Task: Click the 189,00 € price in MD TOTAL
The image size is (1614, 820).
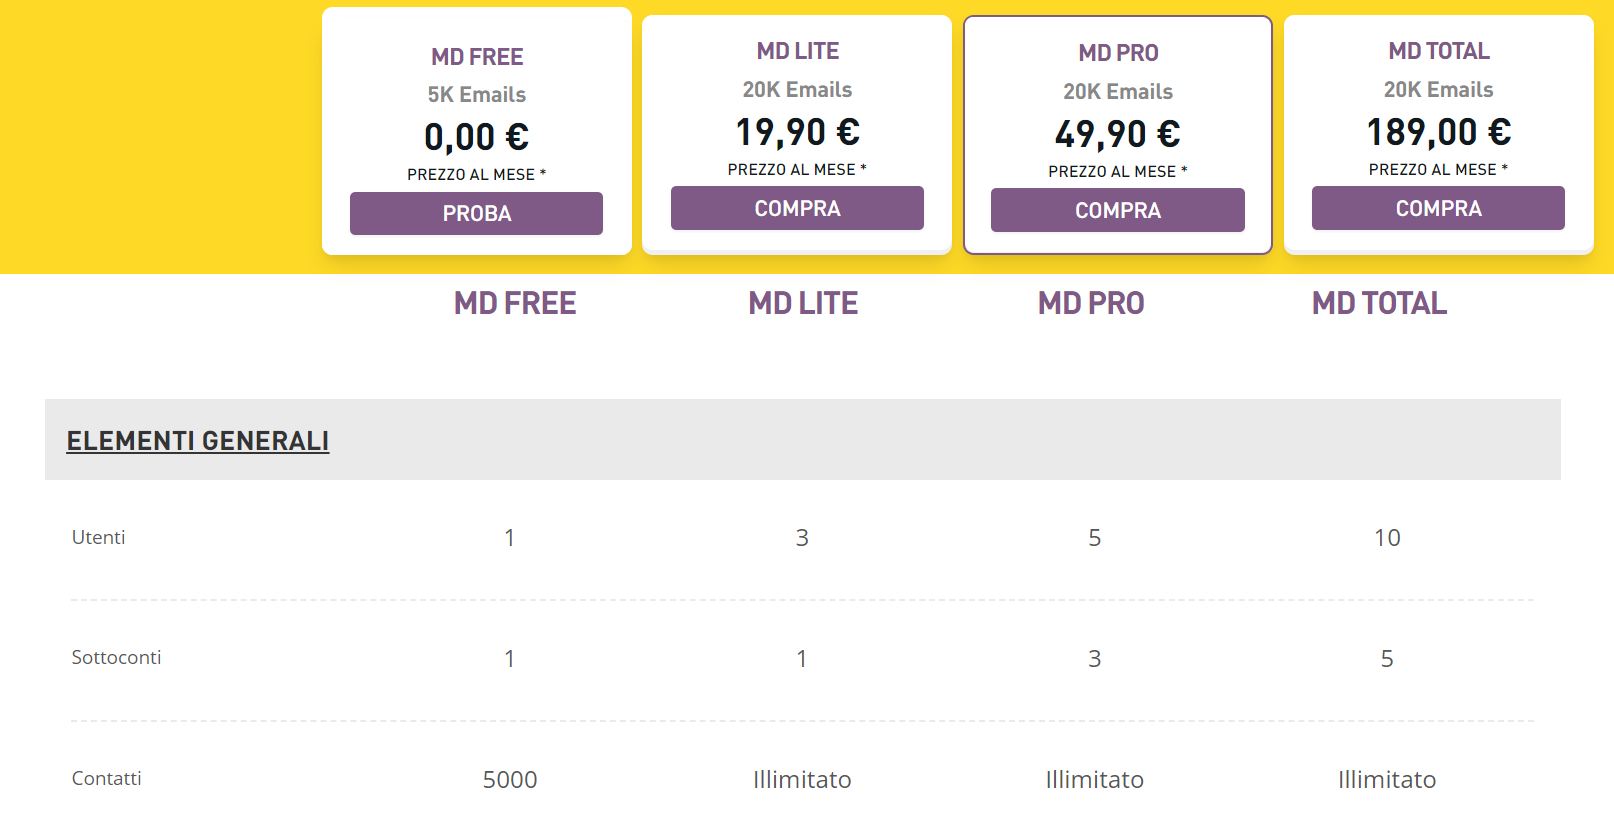Action: click(1439, 132)
